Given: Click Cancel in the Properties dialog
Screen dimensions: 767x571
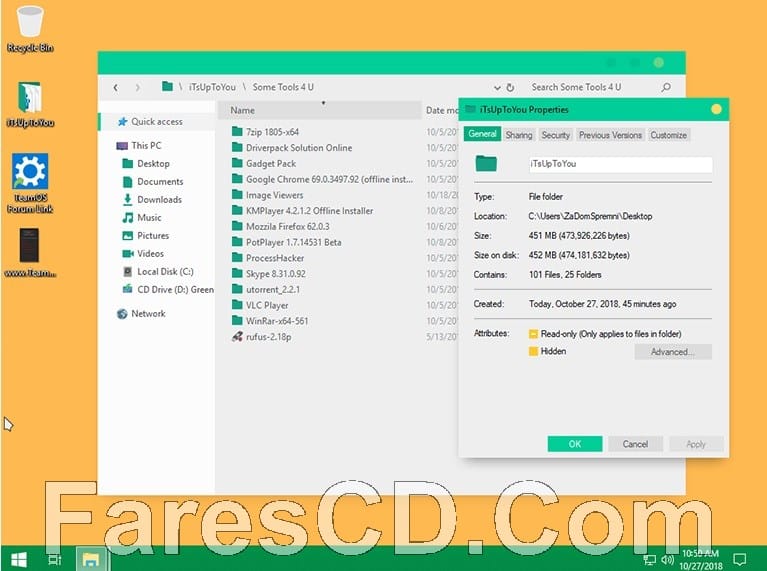Looking at the screenshot, I should click(635, 444).
